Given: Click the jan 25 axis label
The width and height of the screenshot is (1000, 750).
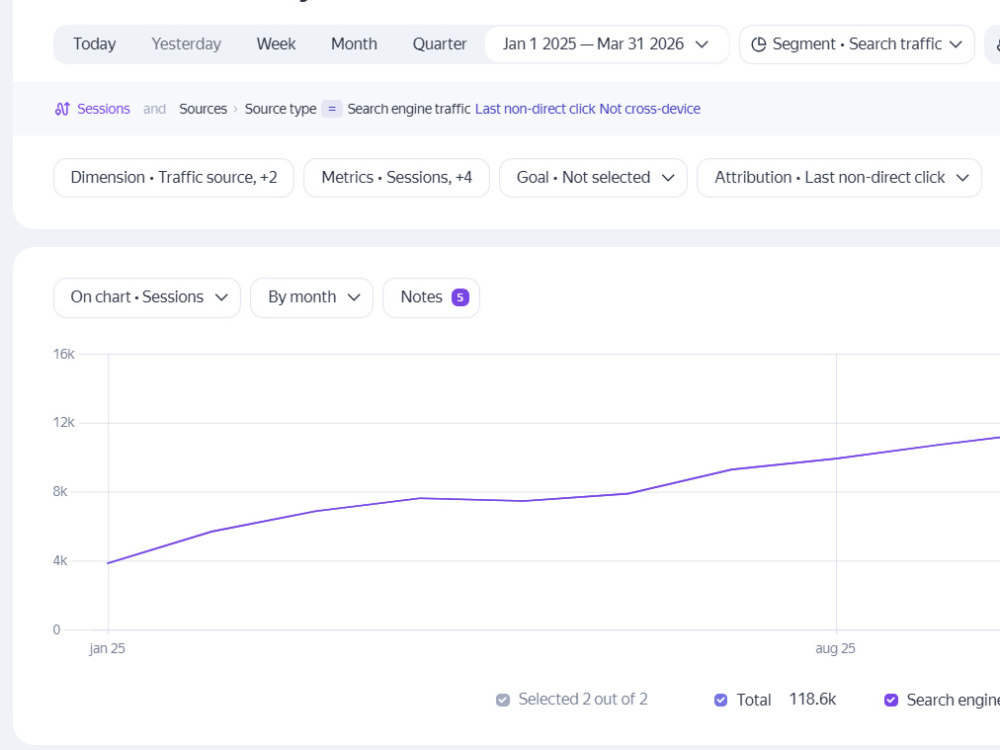Looking at the screenshot, I should pos(107,649).
